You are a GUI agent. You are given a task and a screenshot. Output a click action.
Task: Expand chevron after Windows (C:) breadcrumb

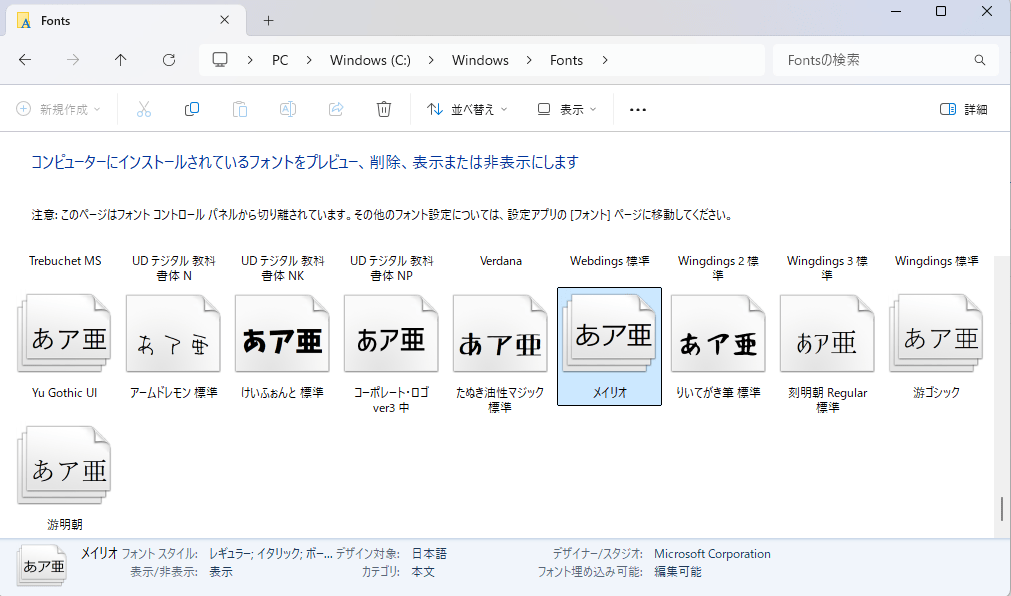pyautogui.click(x=431, y=60)
